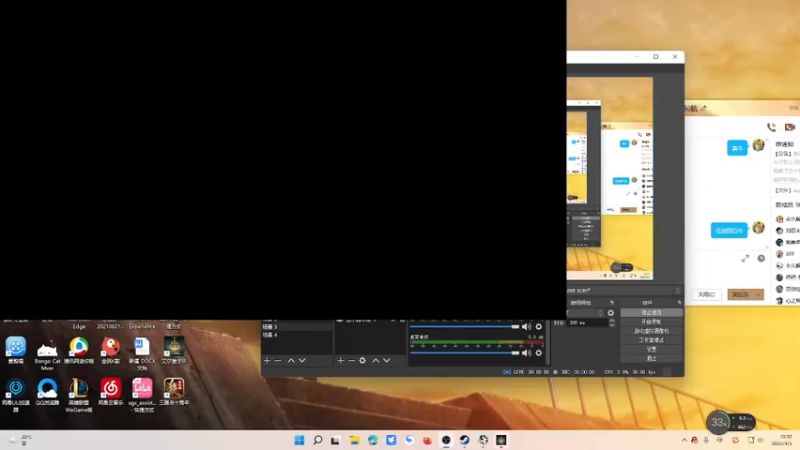This screenshot has height=450, width=800.
Task: Click the fourth OBS controls button
Action: (x=652, y=340)
